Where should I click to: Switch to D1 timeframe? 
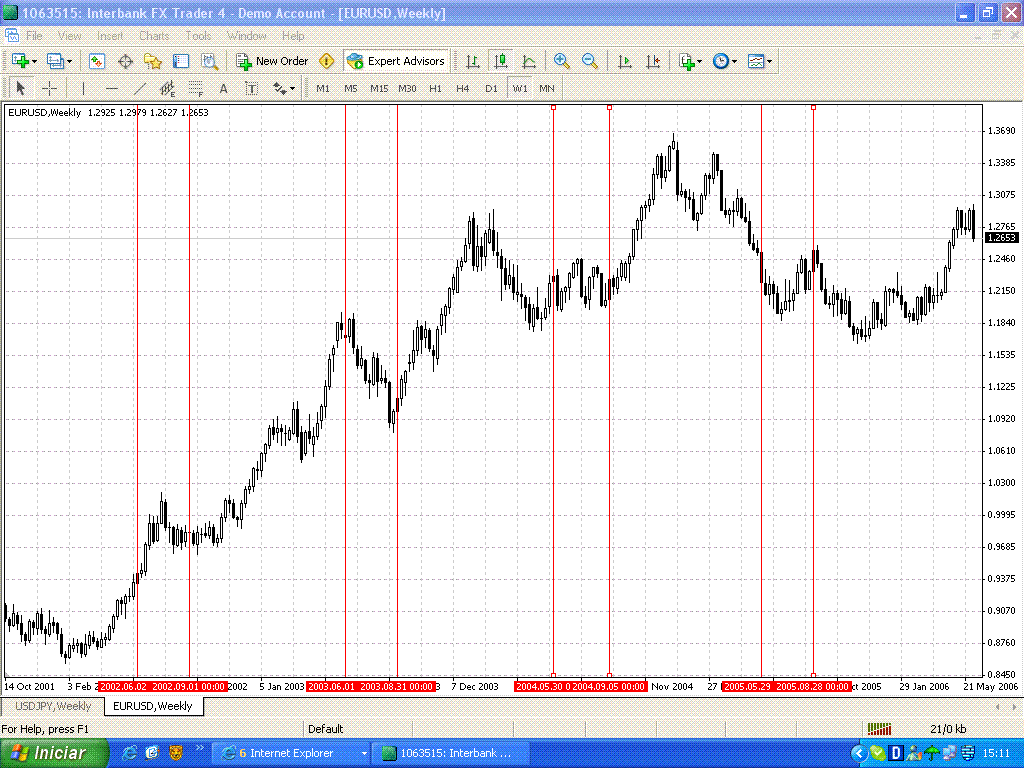point(491,88)
